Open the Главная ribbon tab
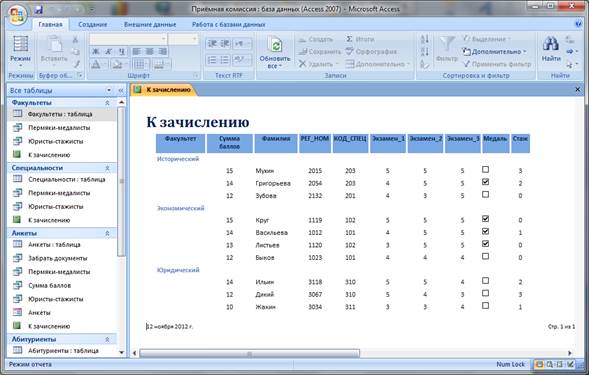The height and width of the screenshot is (375, 589). pyautogui.click(x=50, y=24)
